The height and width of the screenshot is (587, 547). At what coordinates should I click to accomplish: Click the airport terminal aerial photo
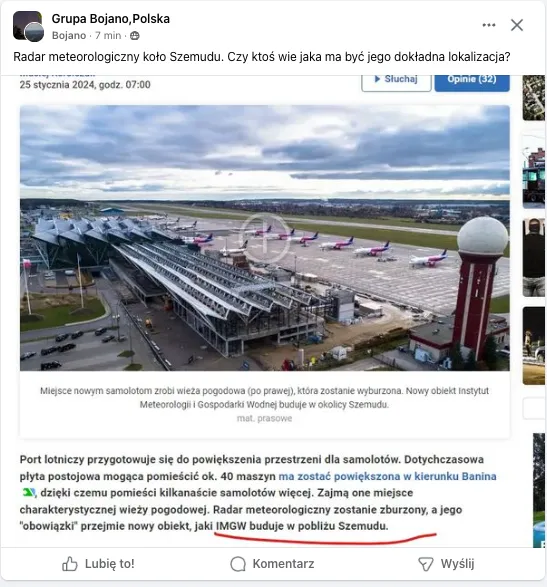tap(265, 238)
